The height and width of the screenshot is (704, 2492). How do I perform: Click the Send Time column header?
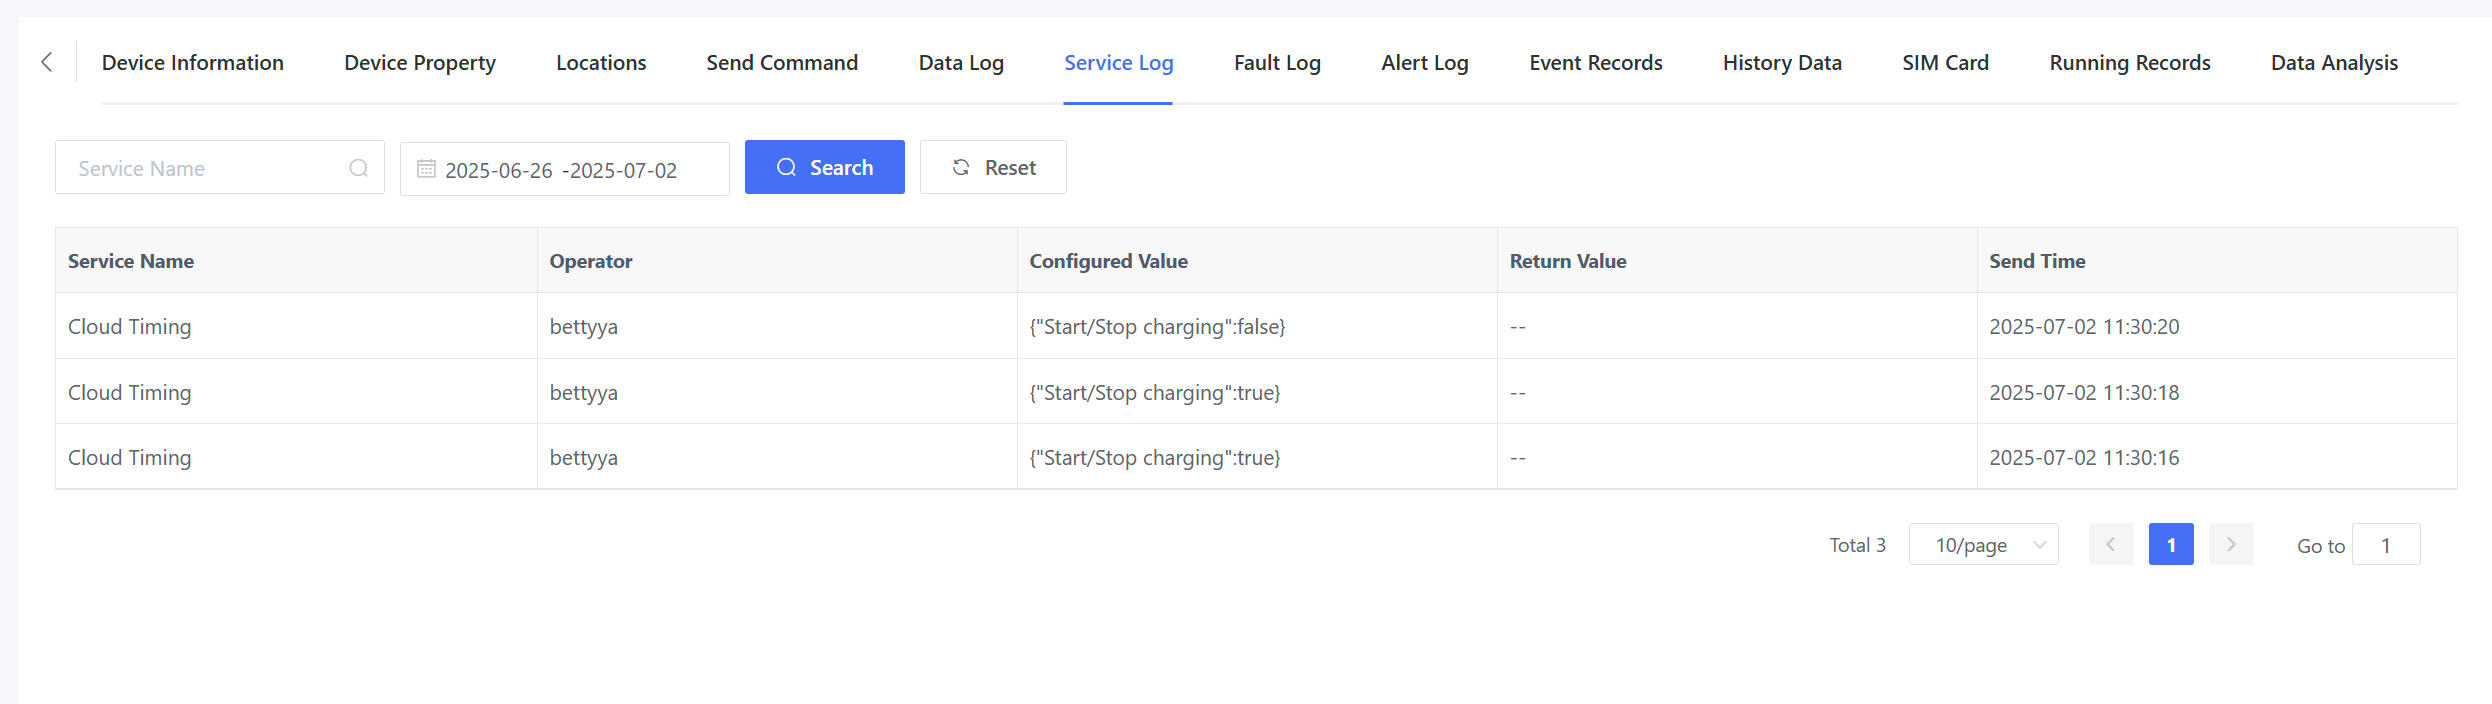(x=2037, y=261)
